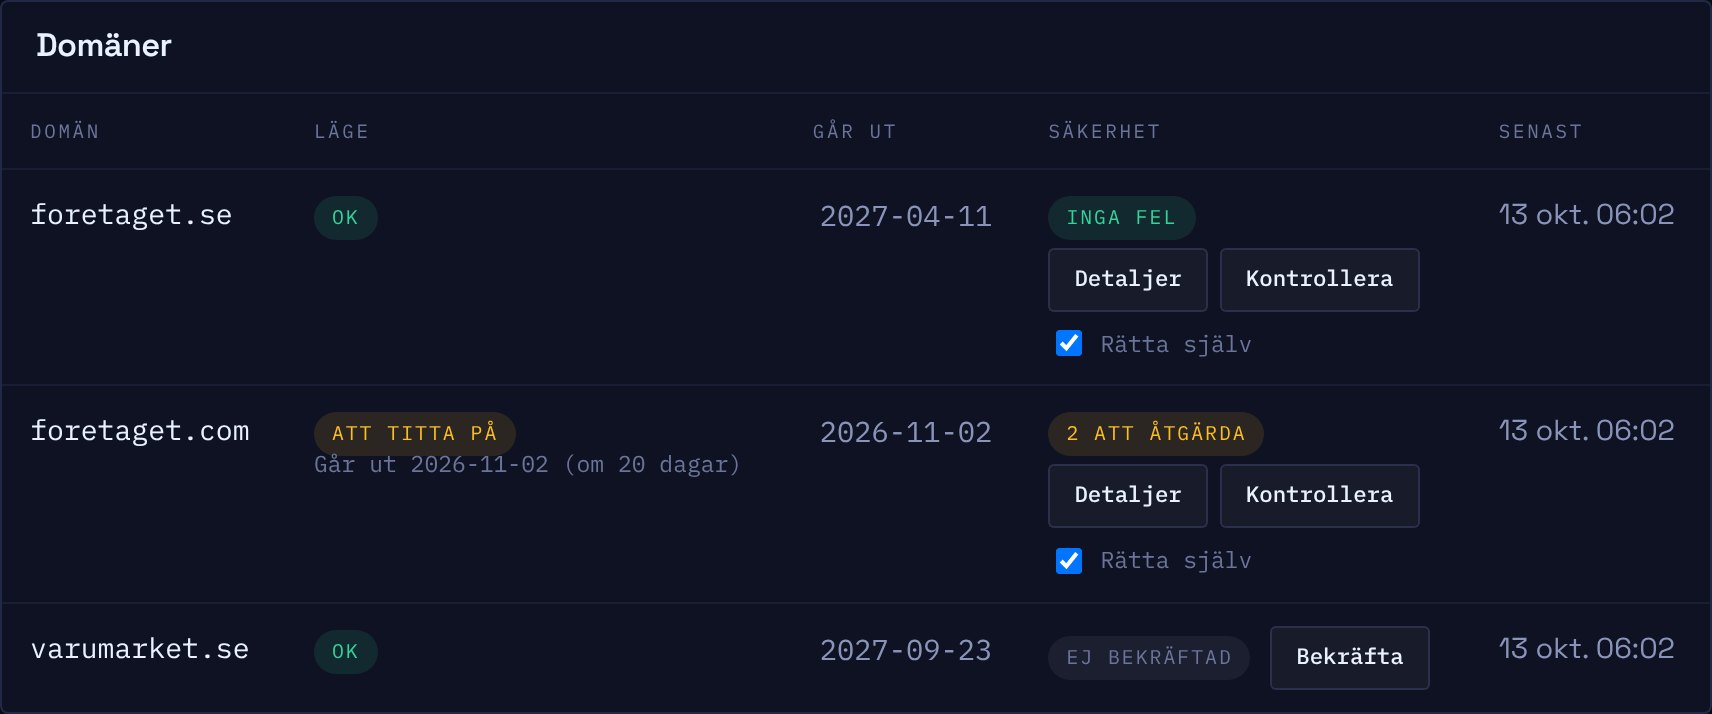Click Kontrollera for foretaget.se

tap(1319, 280)
